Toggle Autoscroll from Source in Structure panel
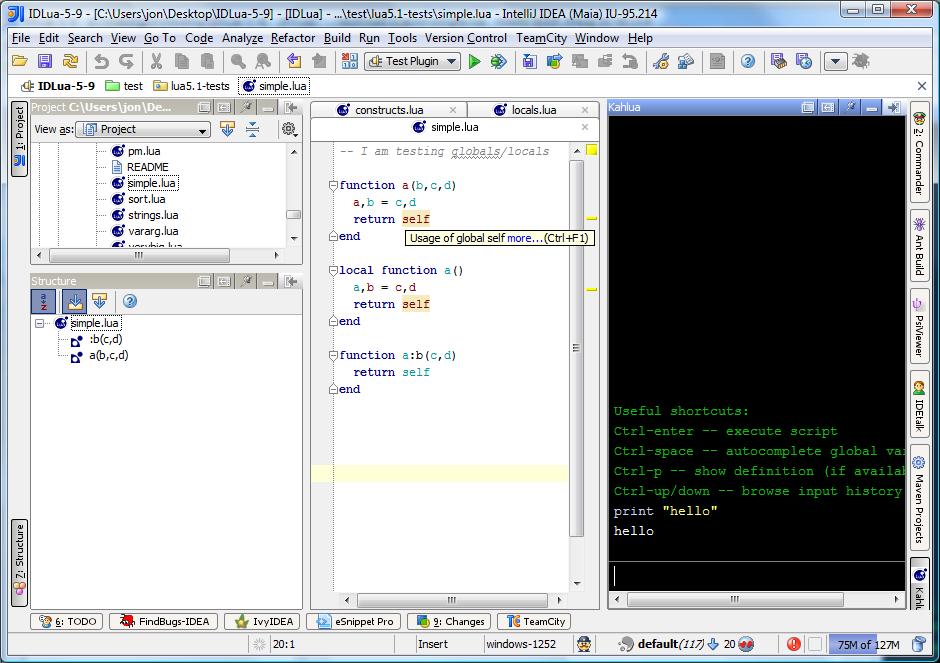This screenshot has height=663, width=940. tap(99, 301)
